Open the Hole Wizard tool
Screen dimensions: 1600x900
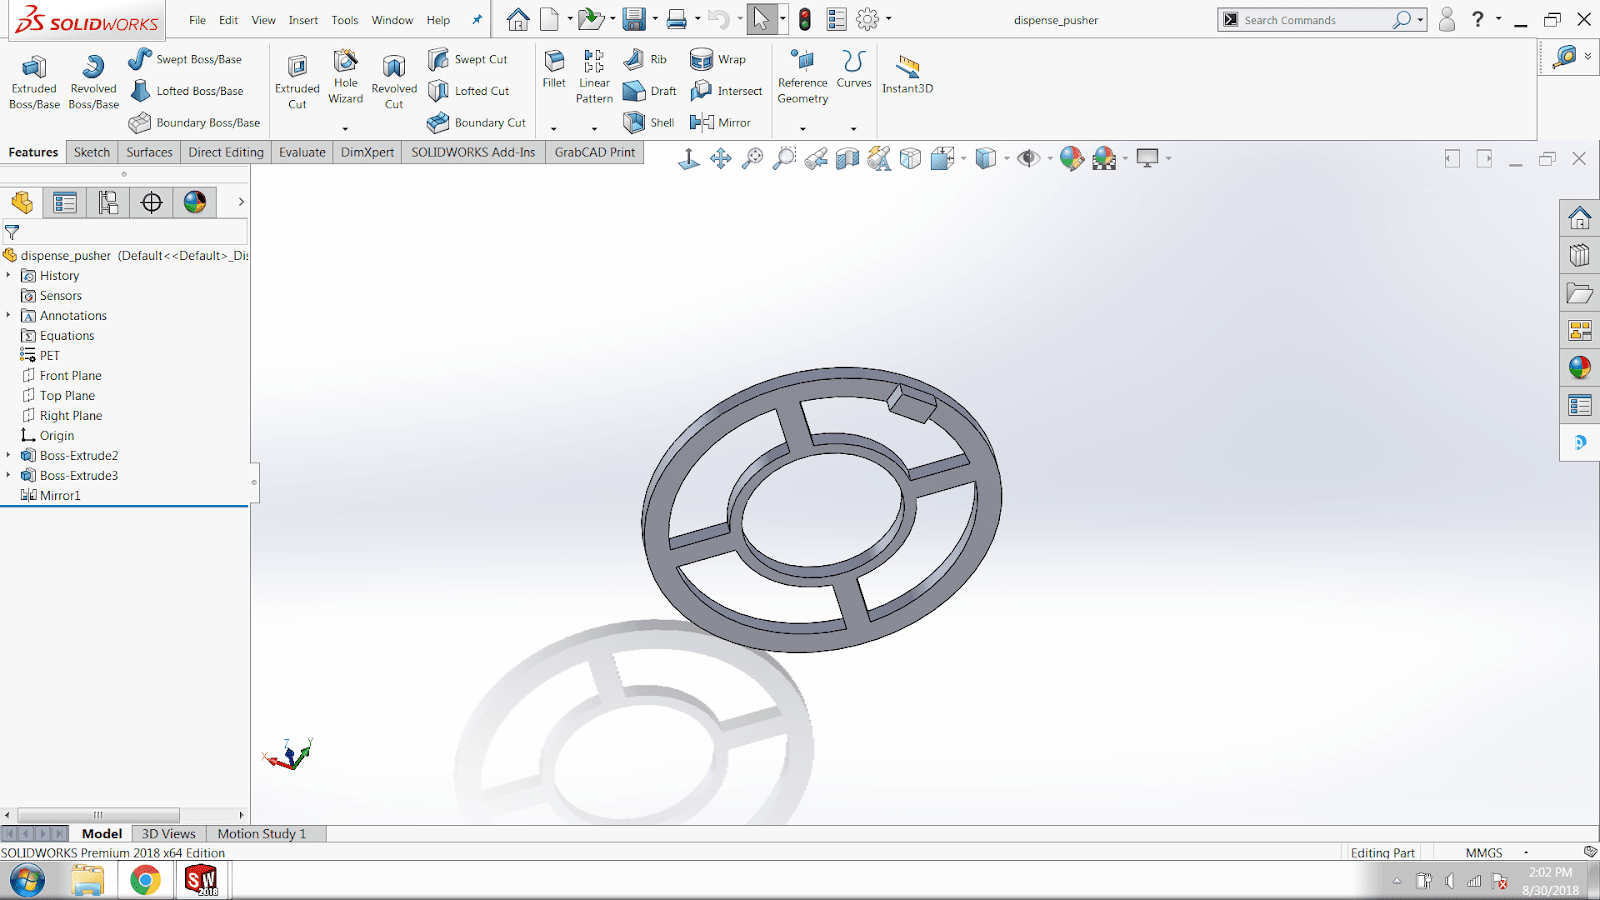345,77
